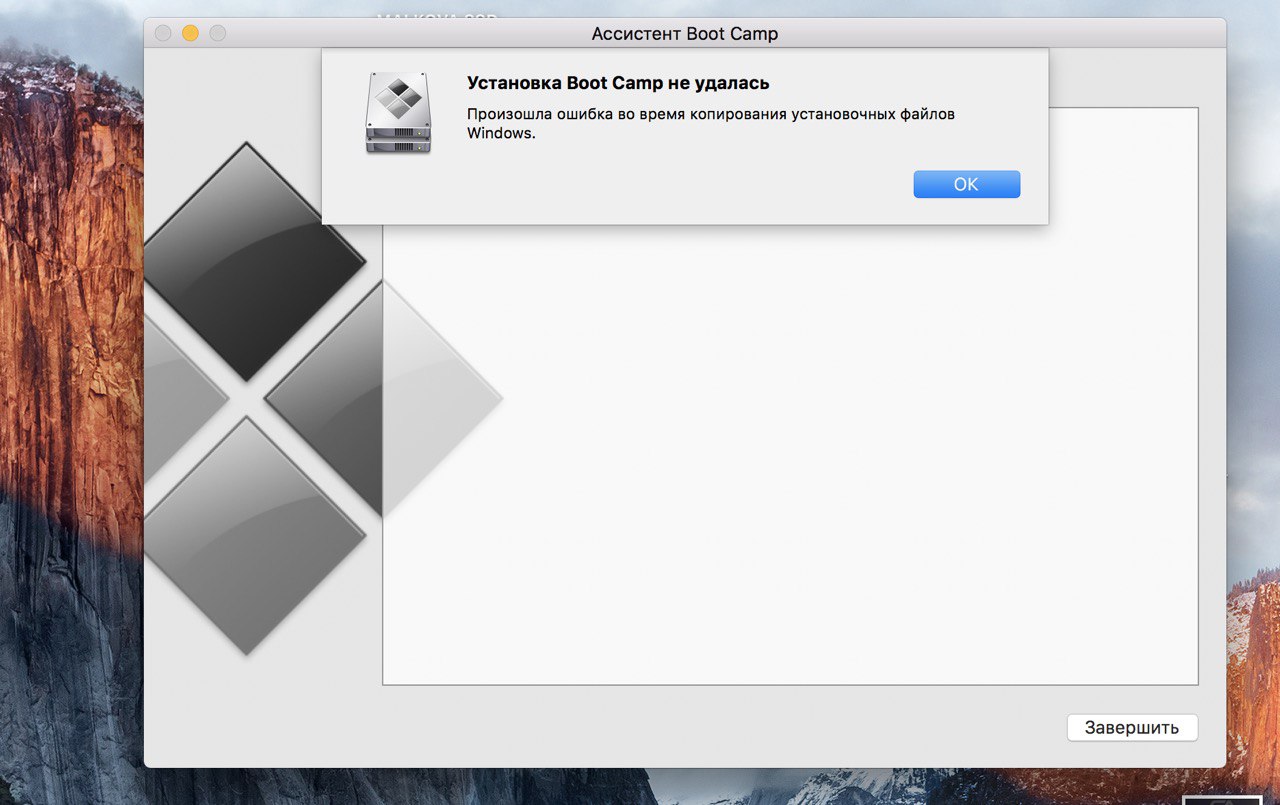Click the error message about copying Windows files

(x=711, y=123)
